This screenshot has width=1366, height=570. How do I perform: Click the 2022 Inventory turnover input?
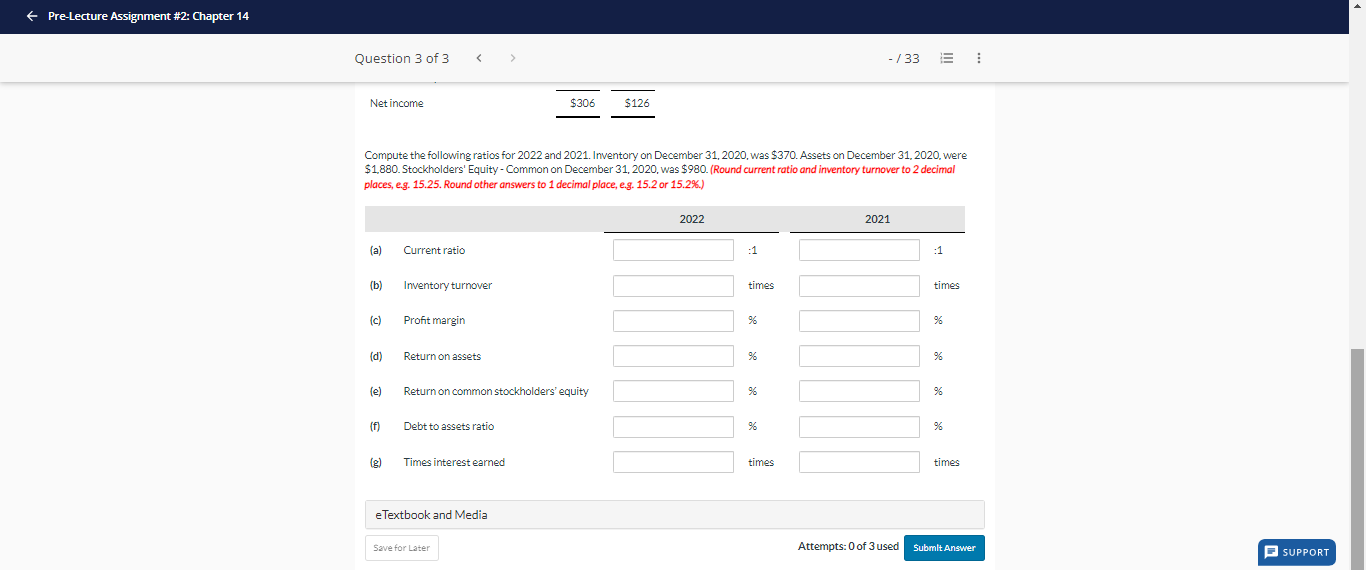[673, 286]
